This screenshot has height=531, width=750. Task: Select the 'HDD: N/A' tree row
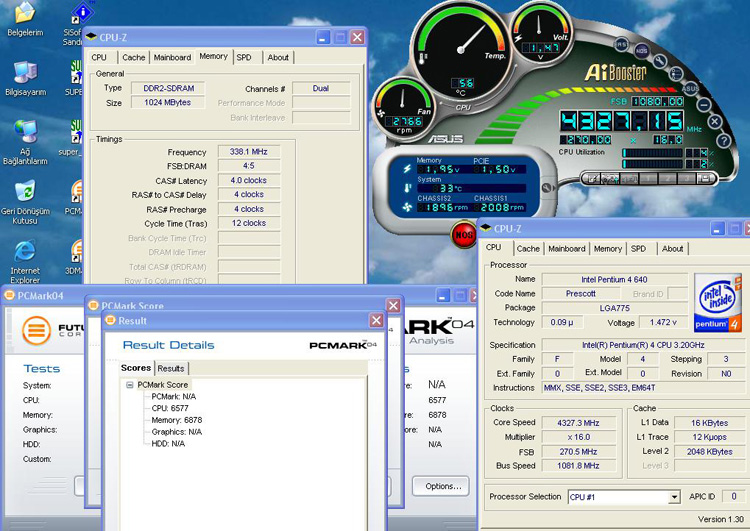click(x=168, y=443)
